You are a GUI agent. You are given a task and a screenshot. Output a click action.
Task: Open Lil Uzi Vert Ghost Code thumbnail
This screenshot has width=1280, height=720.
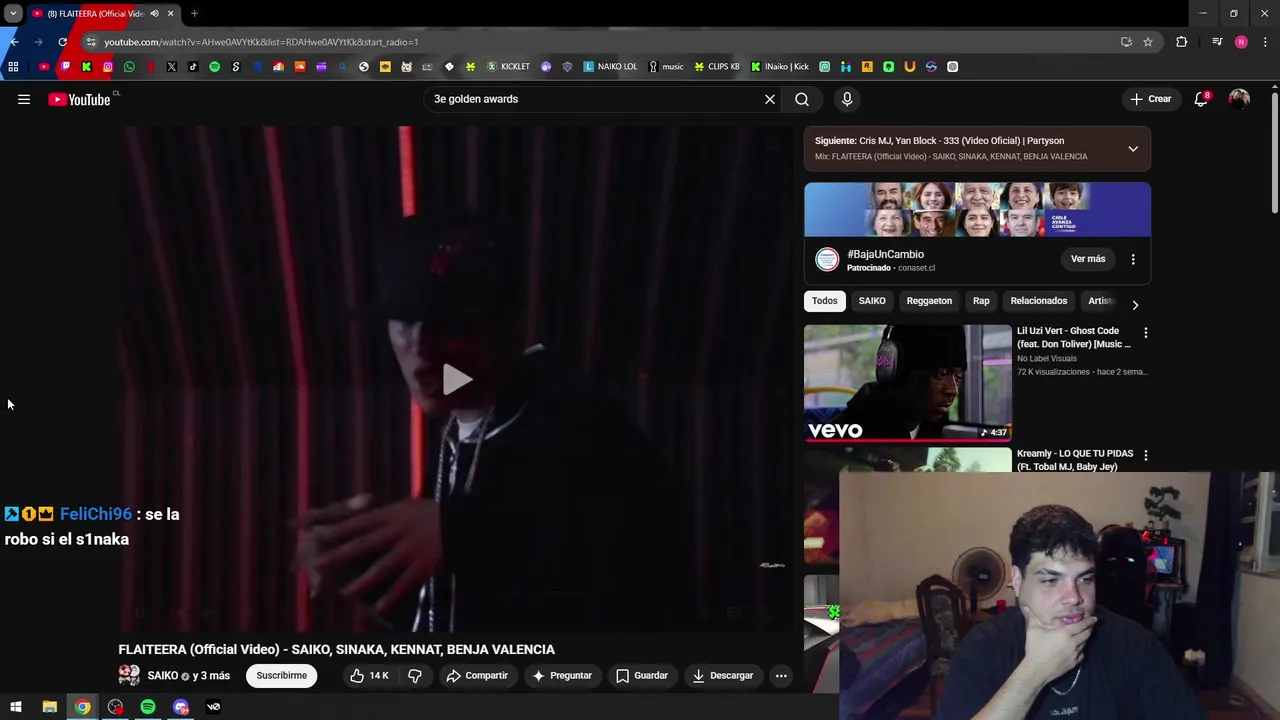point(908,383)
